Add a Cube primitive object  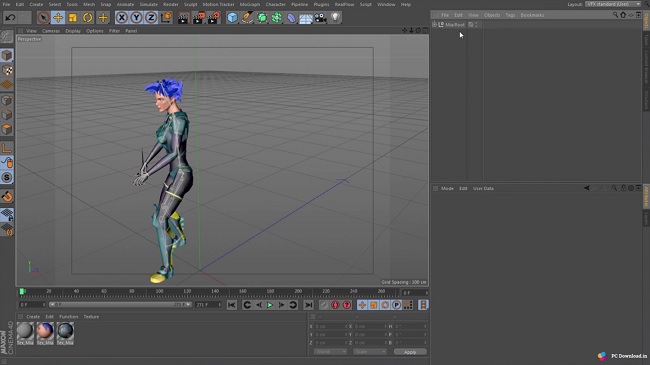233,17
